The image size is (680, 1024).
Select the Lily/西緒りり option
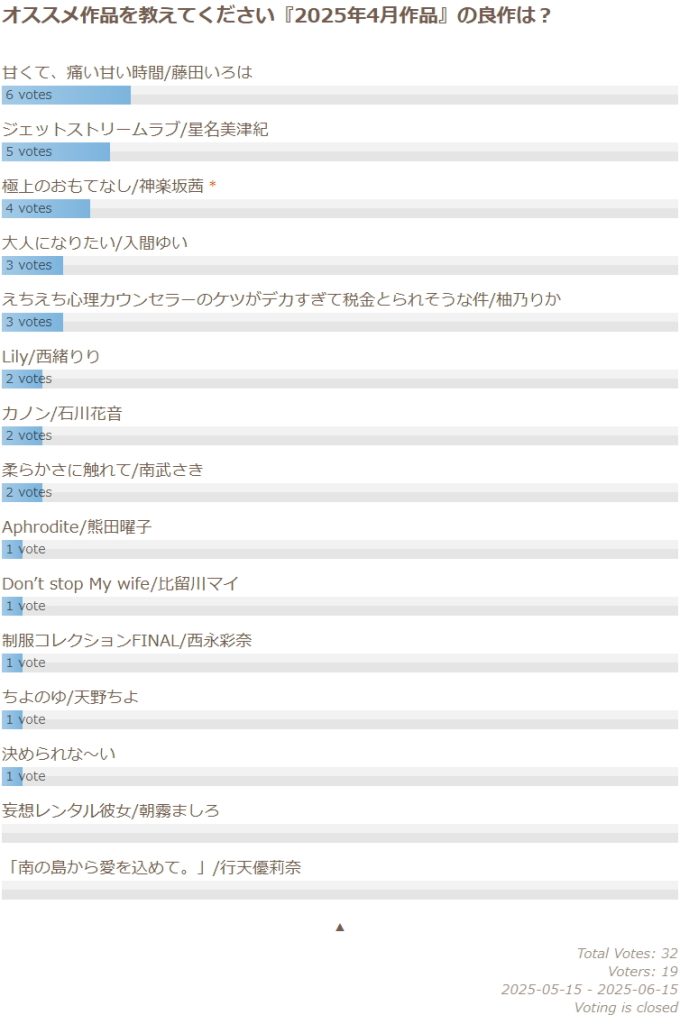(51, 357)
